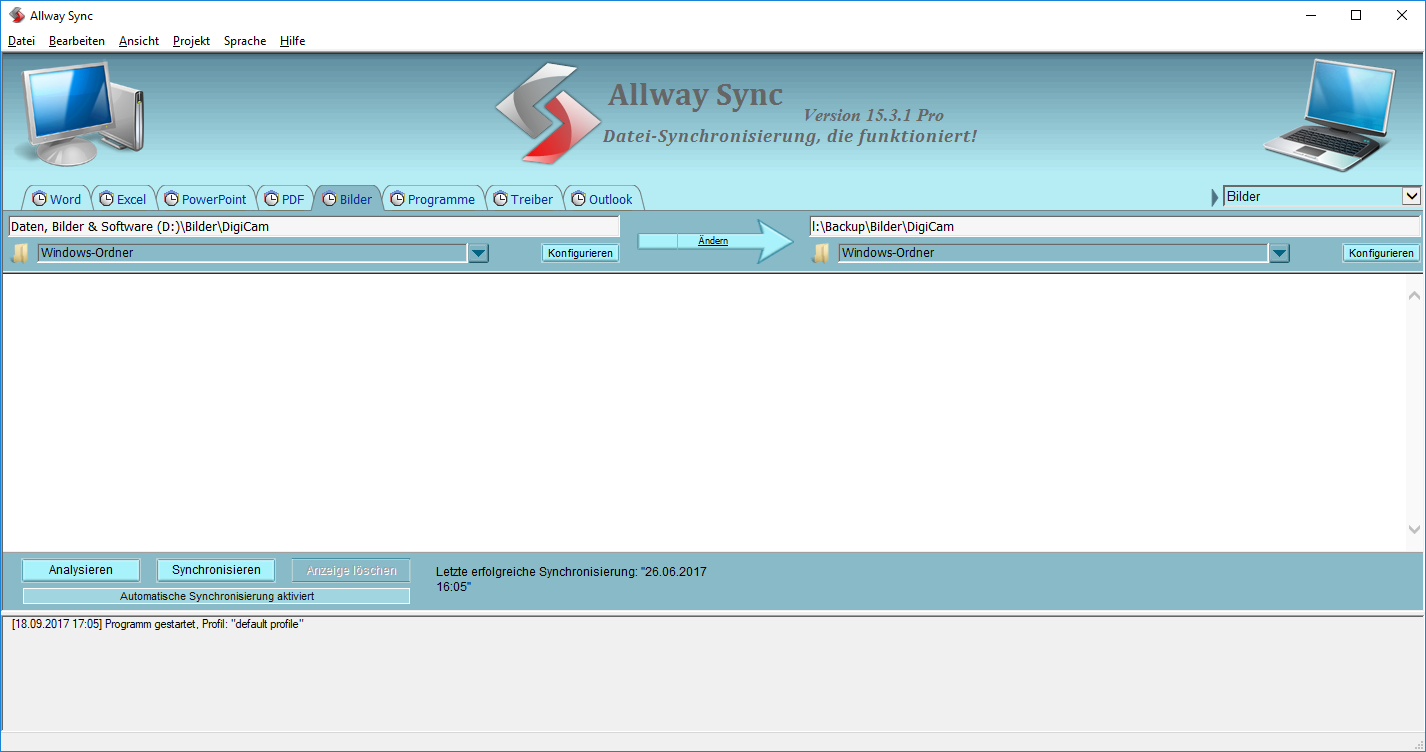Viewport: 1426px width, 752px height.
Task: Switch to the Outlook tab
Action: pos(603,199)
